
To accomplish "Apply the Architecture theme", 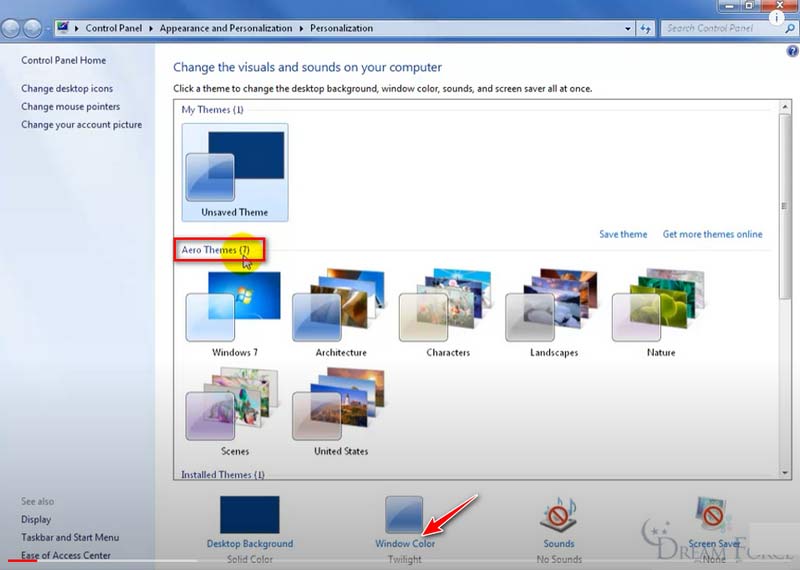I will point(341,313).
